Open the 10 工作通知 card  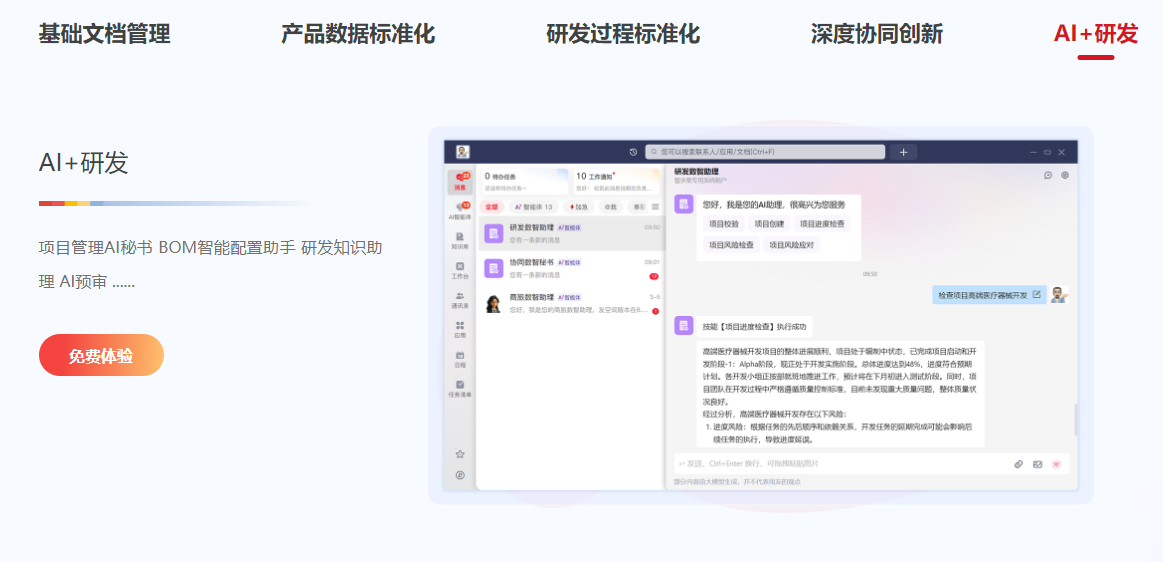(x=616, y=182)
